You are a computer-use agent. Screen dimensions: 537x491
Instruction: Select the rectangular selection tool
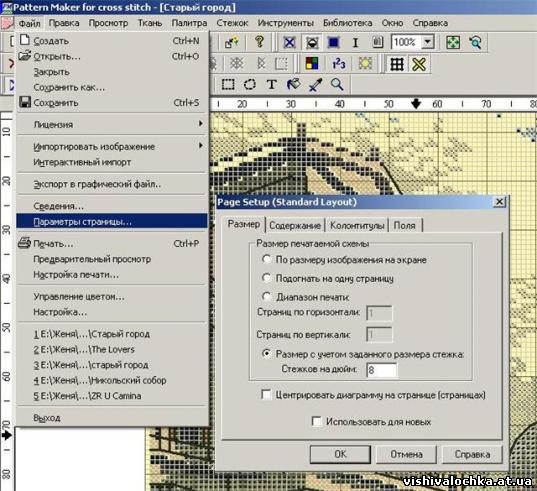pyautogui.click(x=228, y=84)
